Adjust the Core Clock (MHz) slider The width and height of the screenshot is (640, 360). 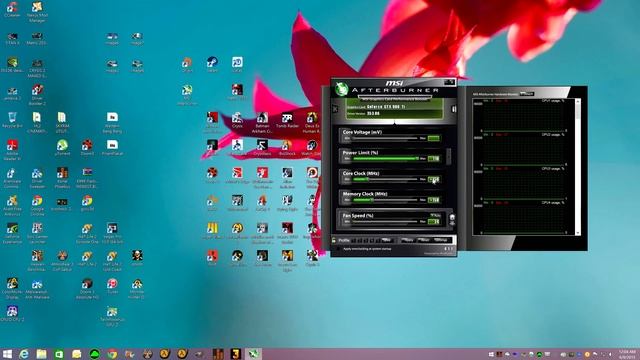(x=385, y=179)
